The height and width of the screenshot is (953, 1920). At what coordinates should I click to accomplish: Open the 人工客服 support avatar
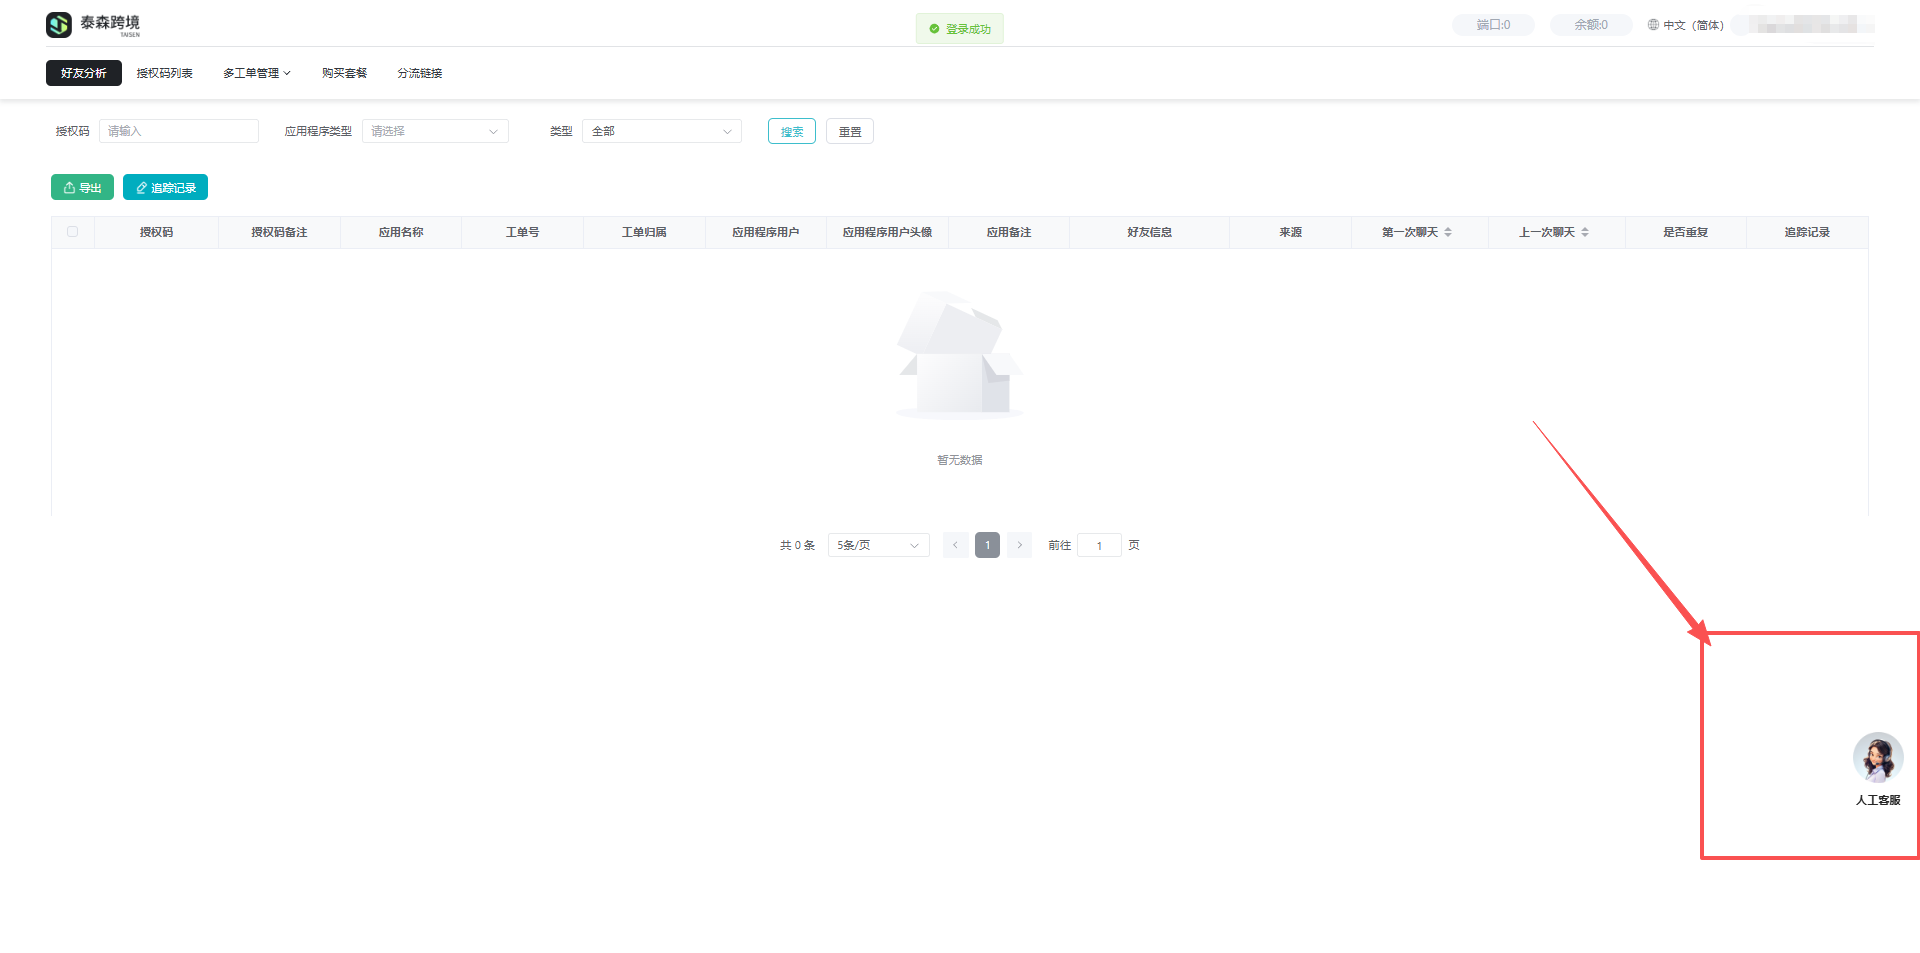[1877, 758]
